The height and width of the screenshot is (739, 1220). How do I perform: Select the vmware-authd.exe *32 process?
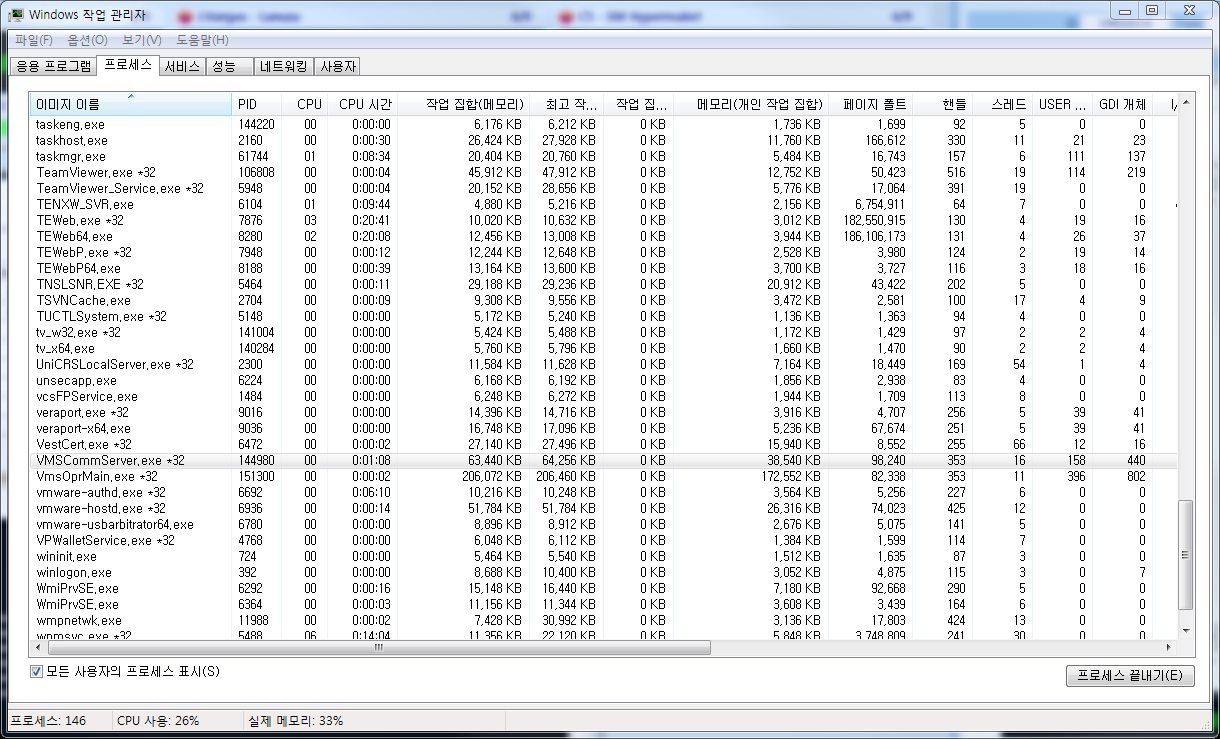pyautogui.click(x=605, y=492)
